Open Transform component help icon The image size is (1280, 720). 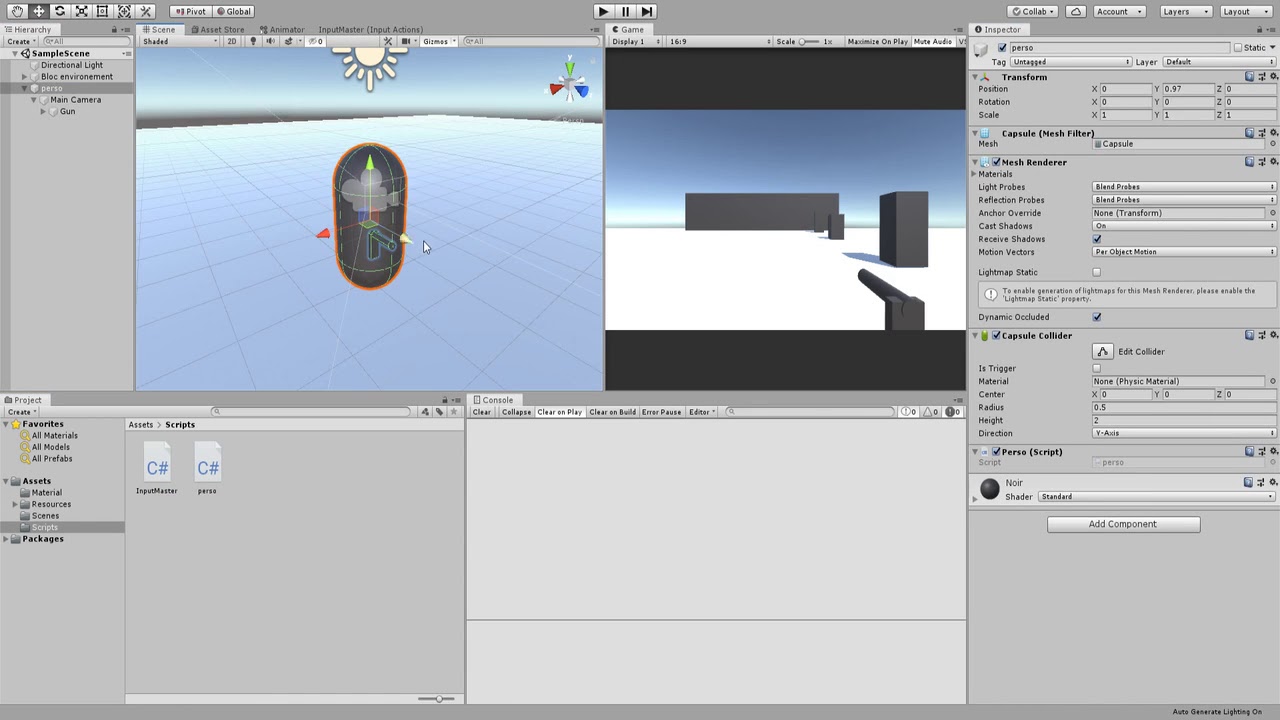coord(1249,77)
